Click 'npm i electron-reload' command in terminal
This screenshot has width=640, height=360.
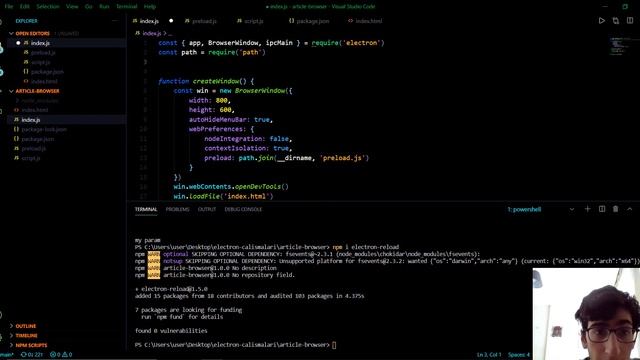tap(366, 247)
